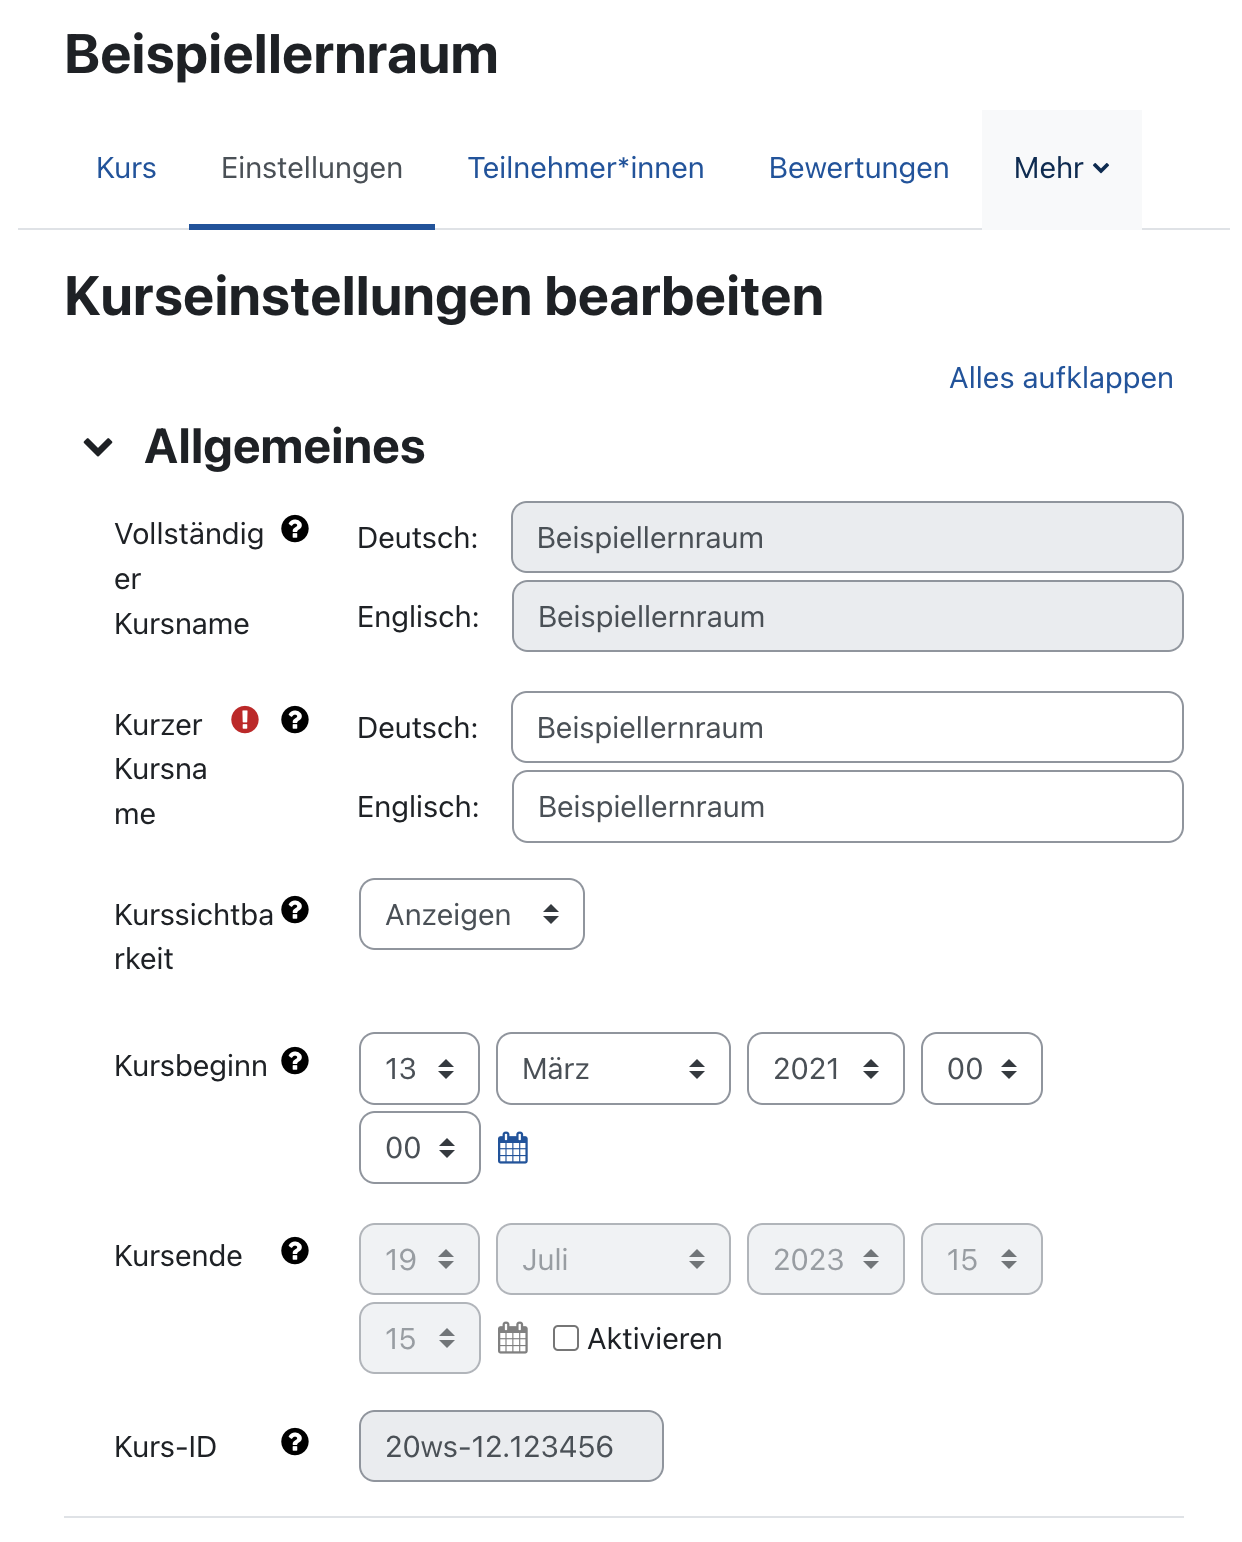
Task: Enable the Aktivieren checkbox for Kursende
Action: click(x=566, y=1338)
